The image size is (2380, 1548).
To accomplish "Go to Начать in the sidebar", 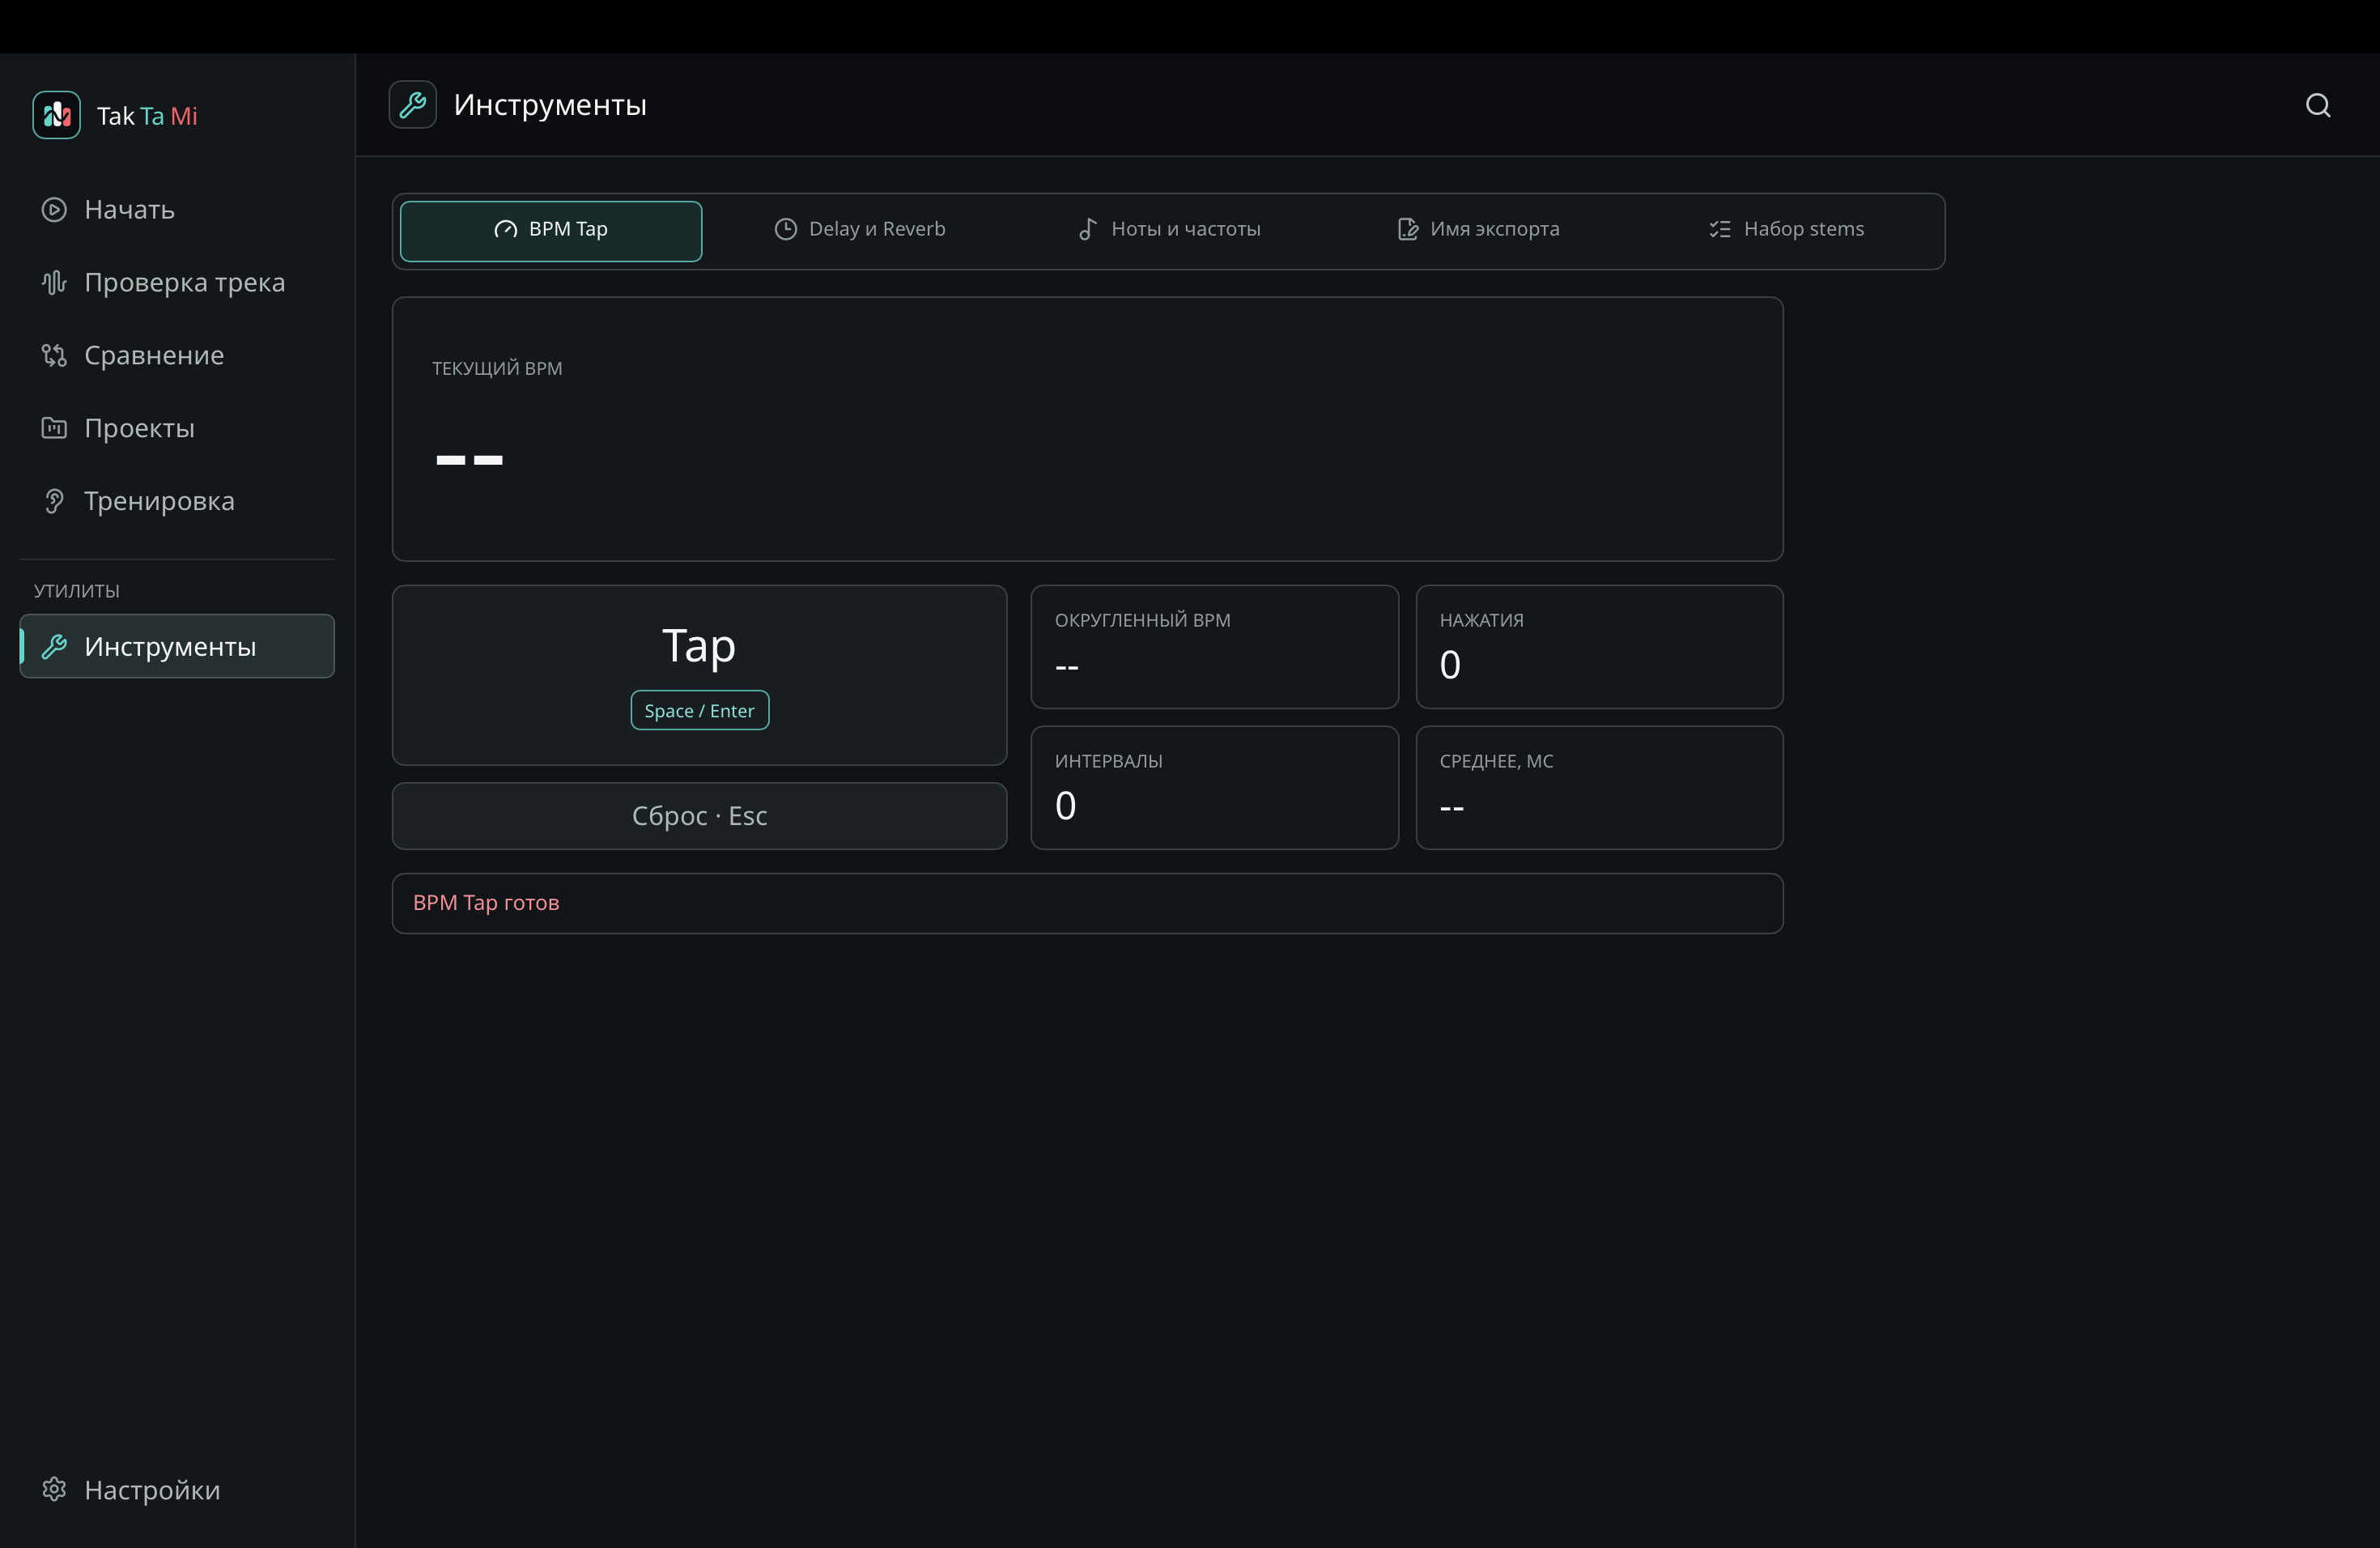I will [x=177, y=210].
